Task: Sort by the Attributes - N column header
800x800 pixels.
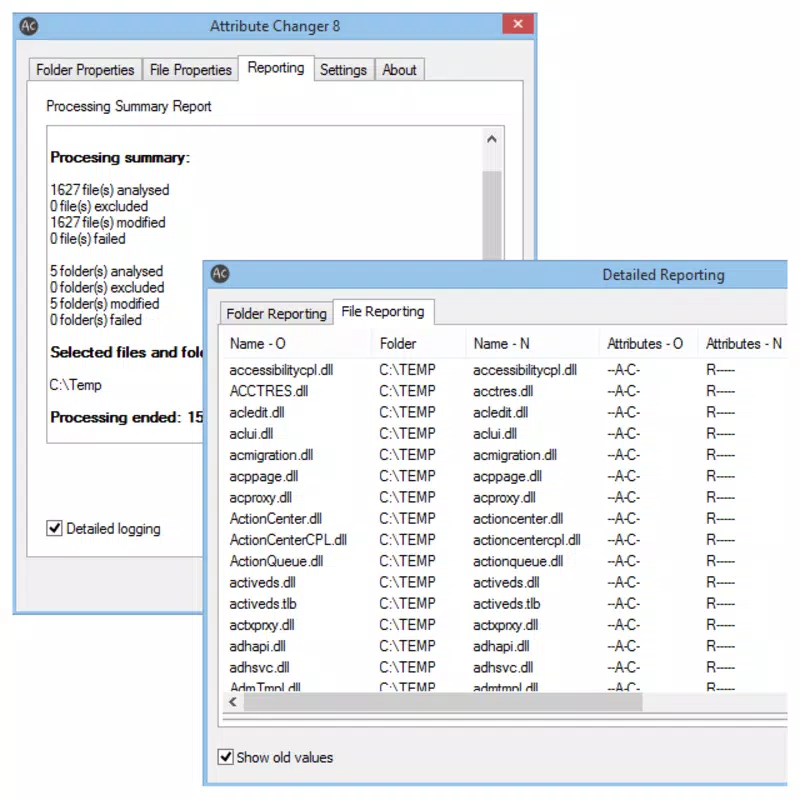Action: (743, 344)
